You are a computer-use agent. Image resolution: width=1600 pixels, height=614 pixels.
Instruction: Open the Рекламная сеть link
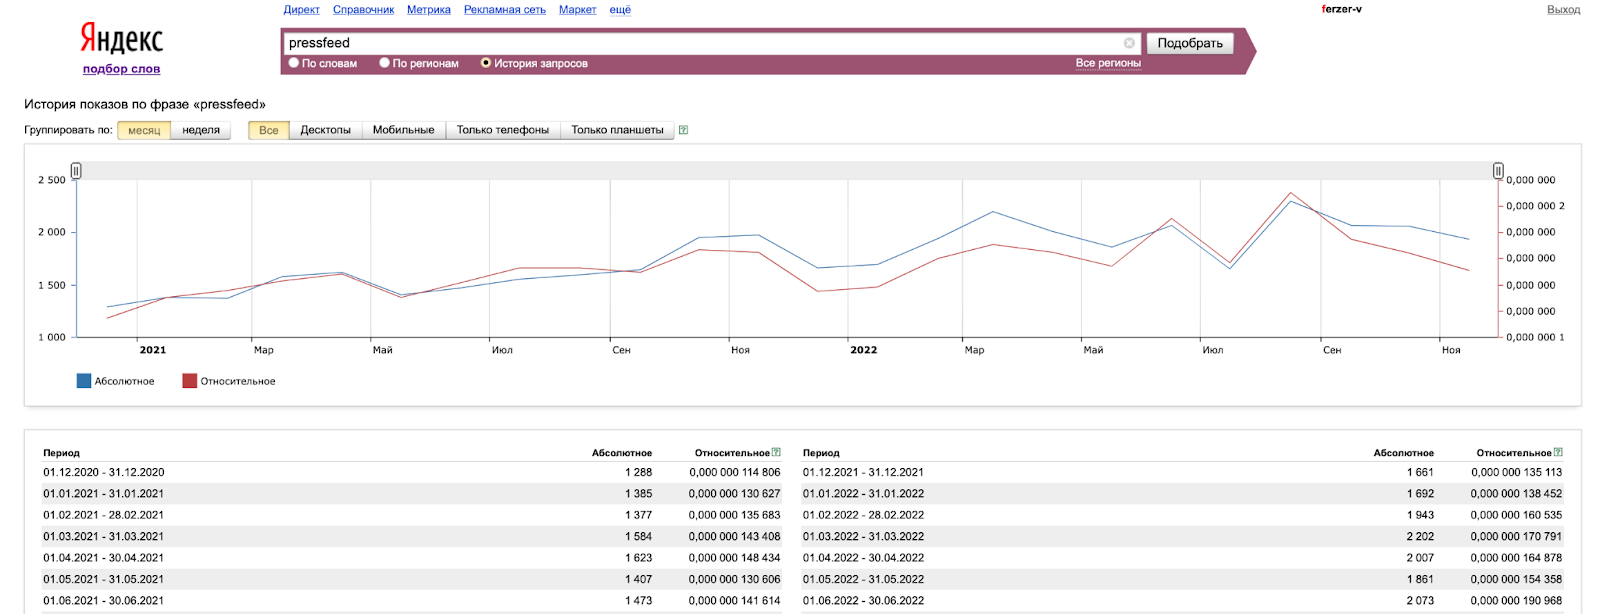[505, 10]
